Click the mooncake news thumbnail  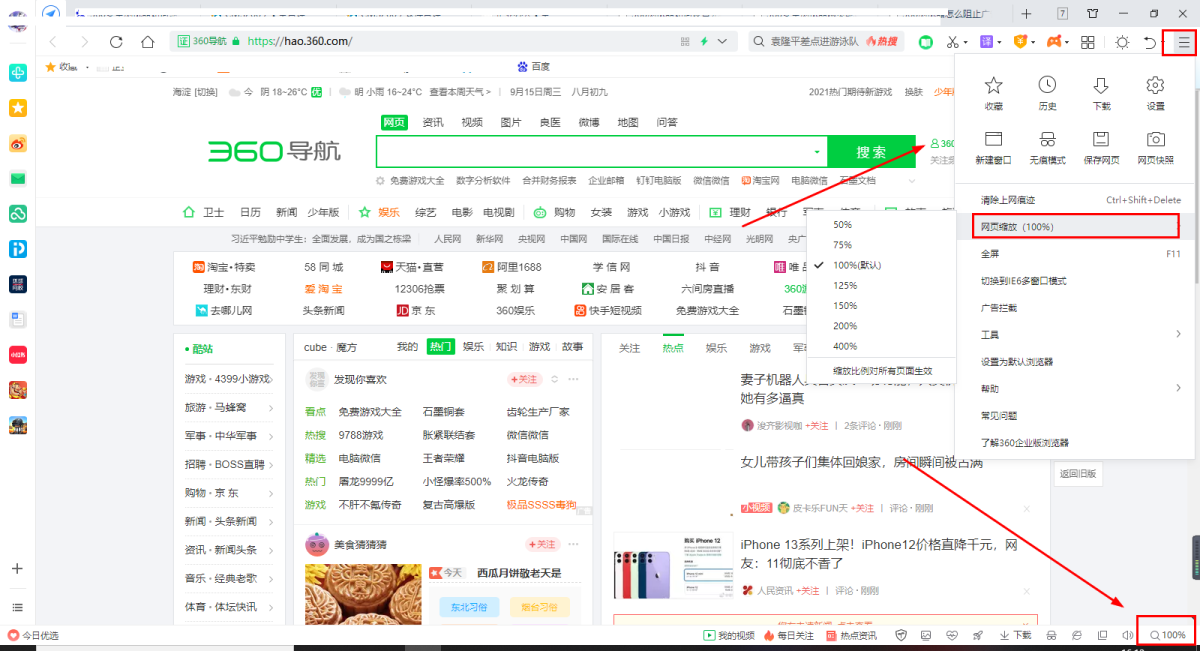click(x=363, y=594)
